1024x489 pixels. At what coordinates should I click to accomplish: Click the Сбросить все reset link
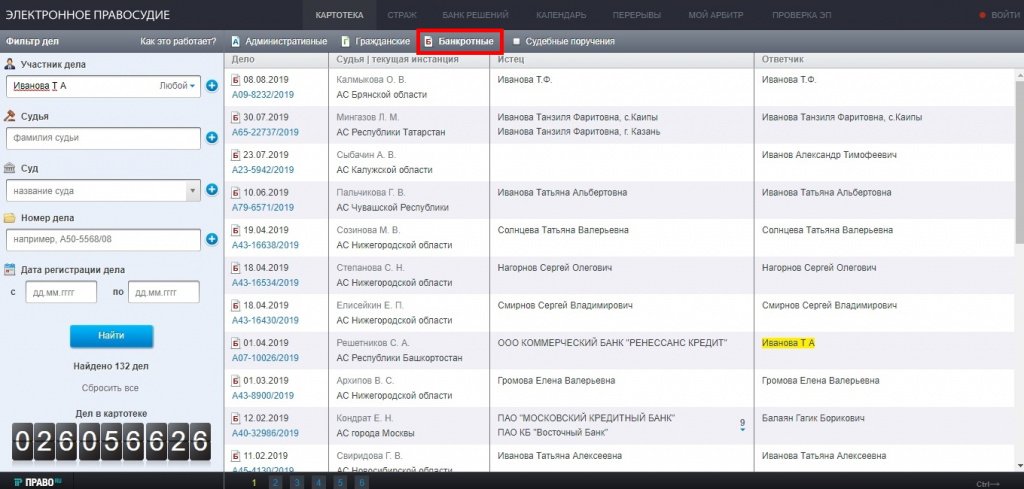coord(110,388)
